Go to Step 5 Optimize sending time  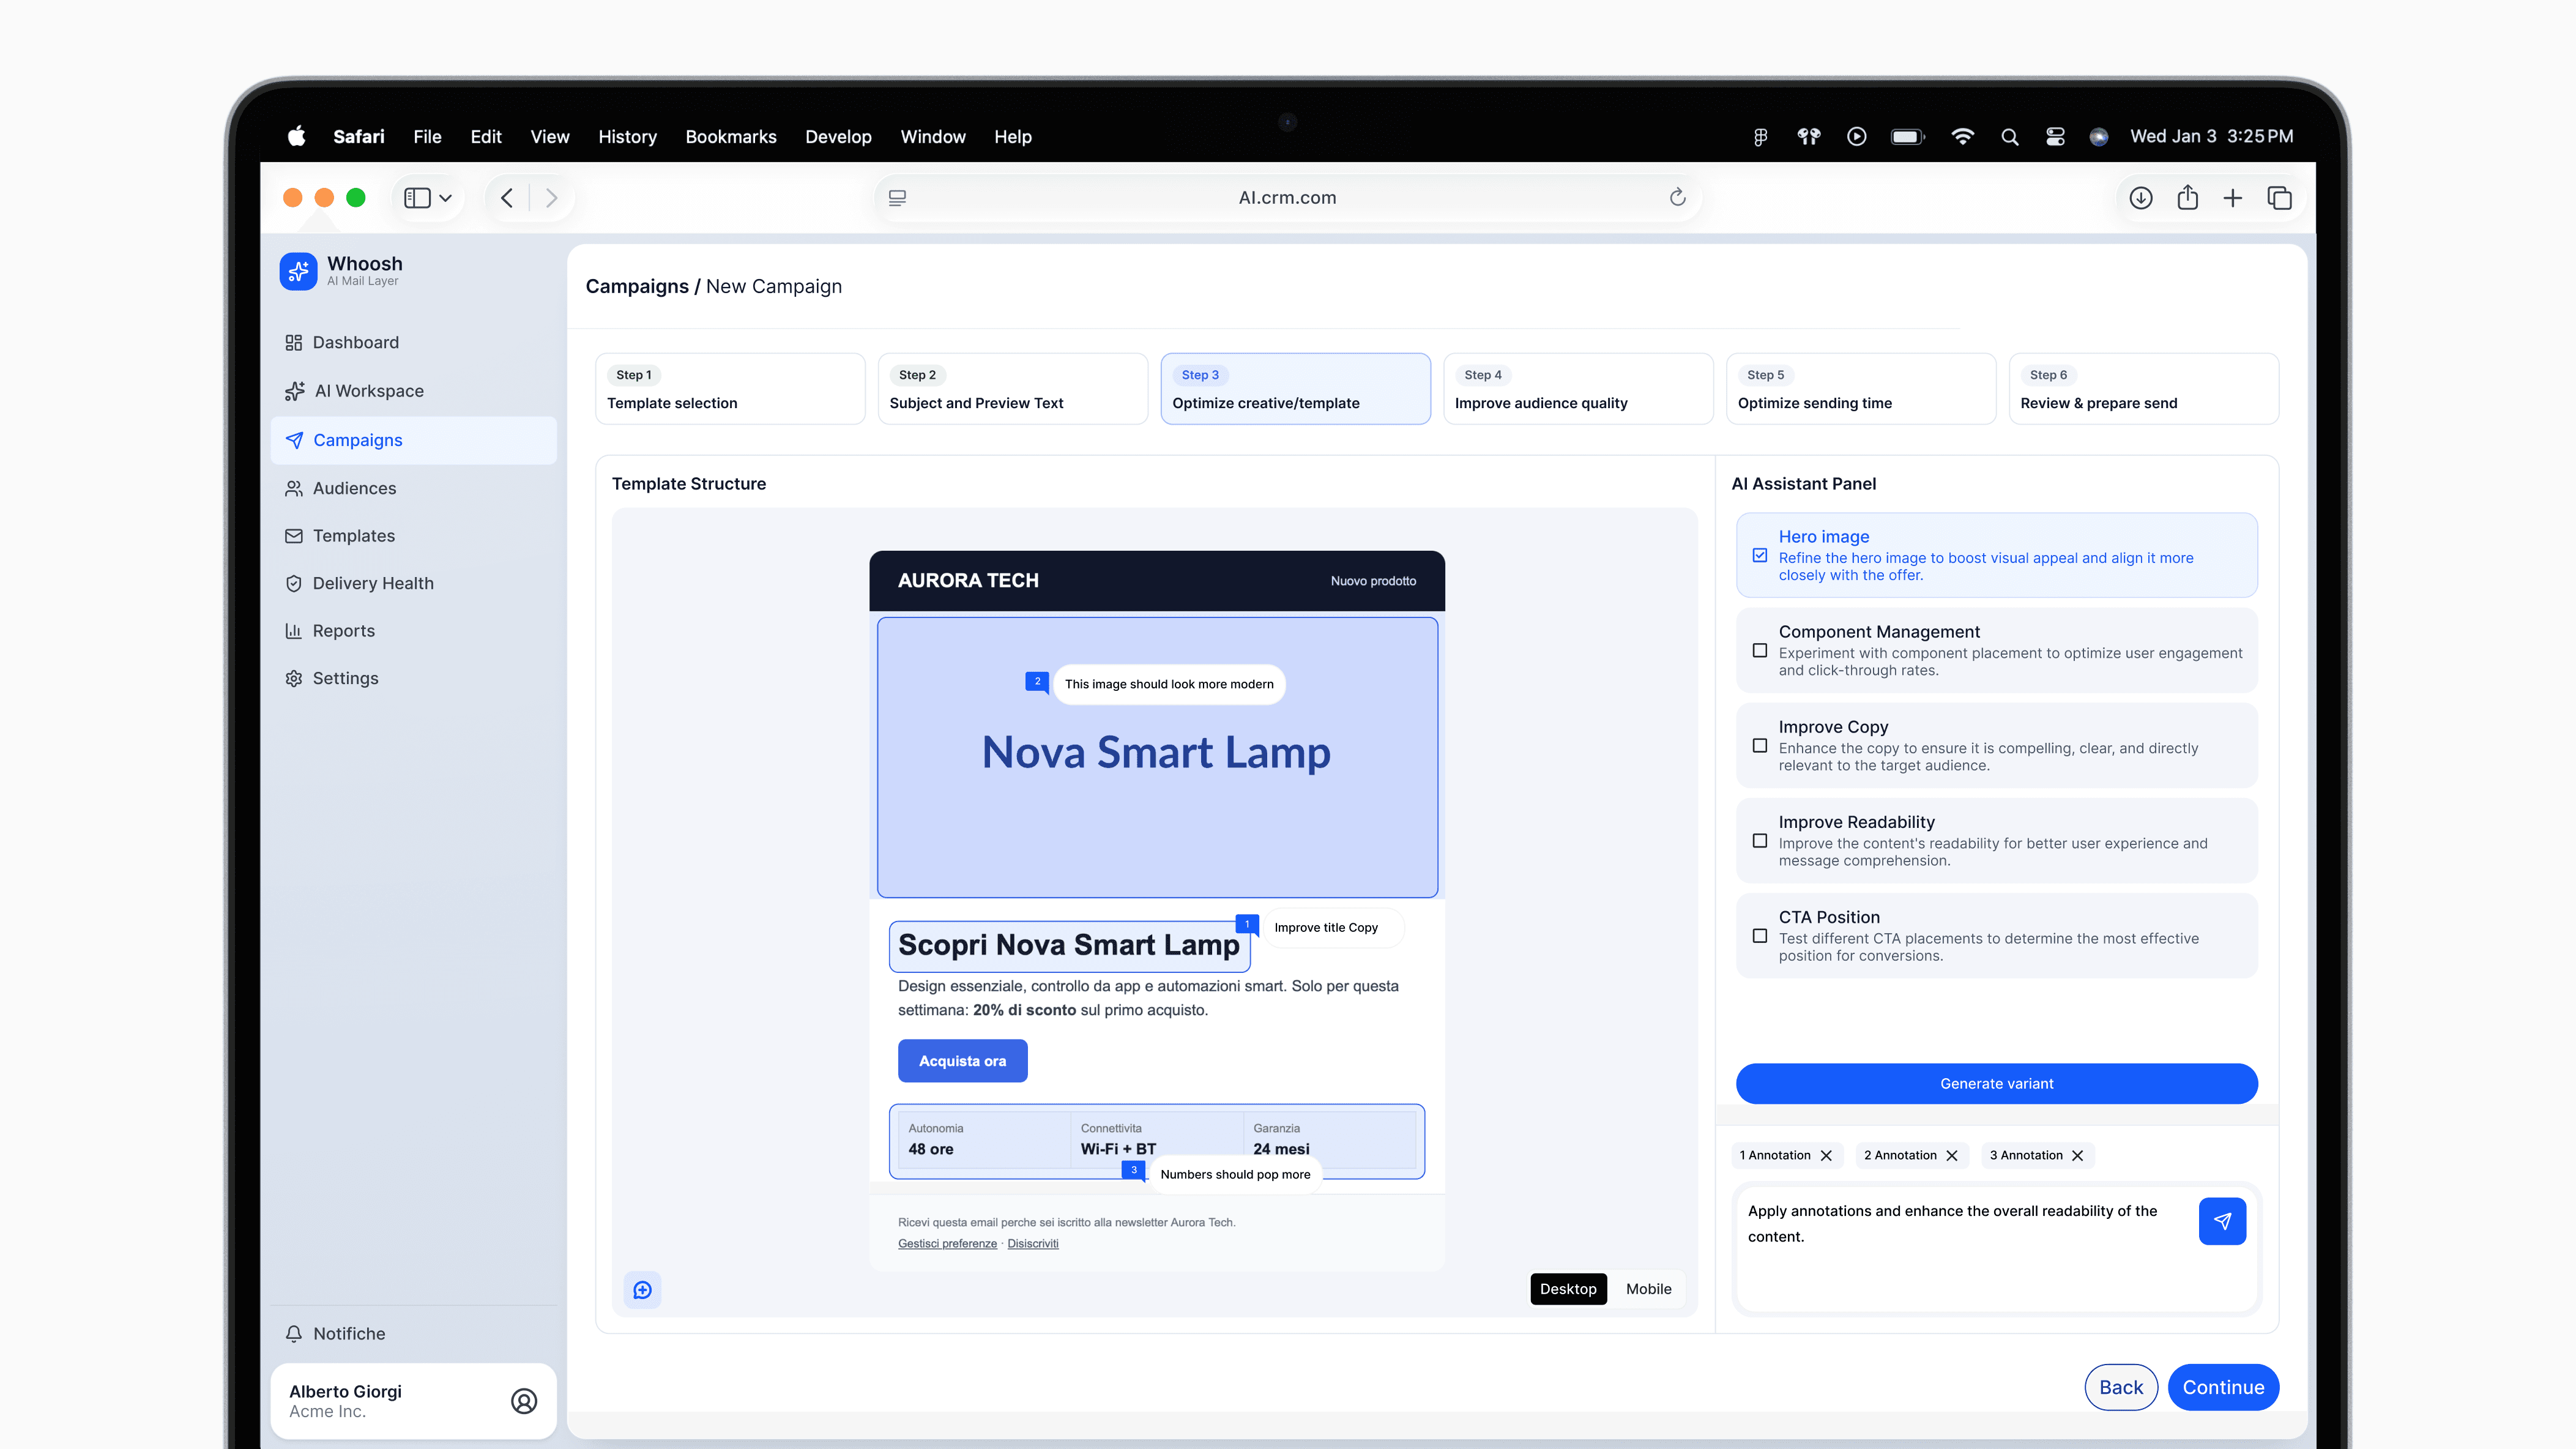tap(1861, 389)
